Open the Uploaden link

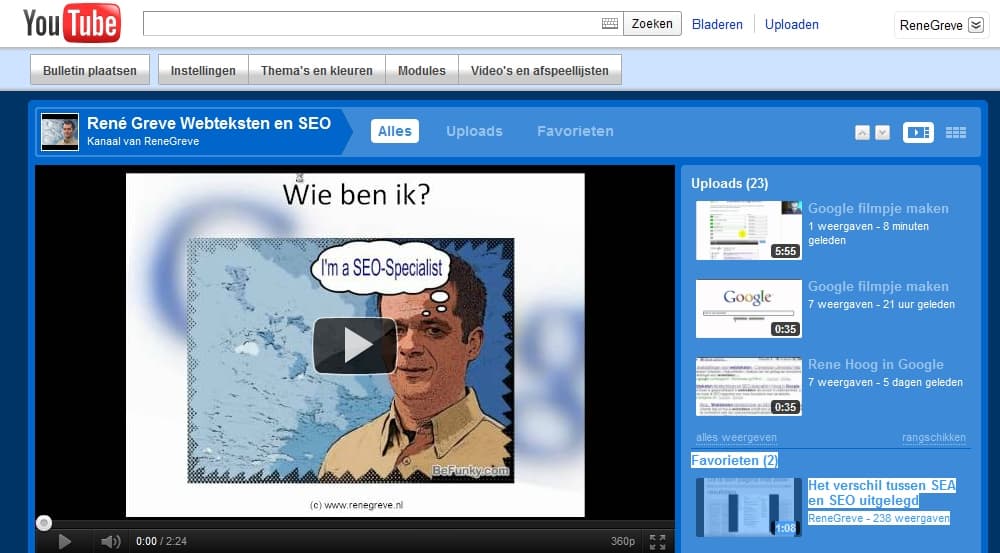(791, 24)
